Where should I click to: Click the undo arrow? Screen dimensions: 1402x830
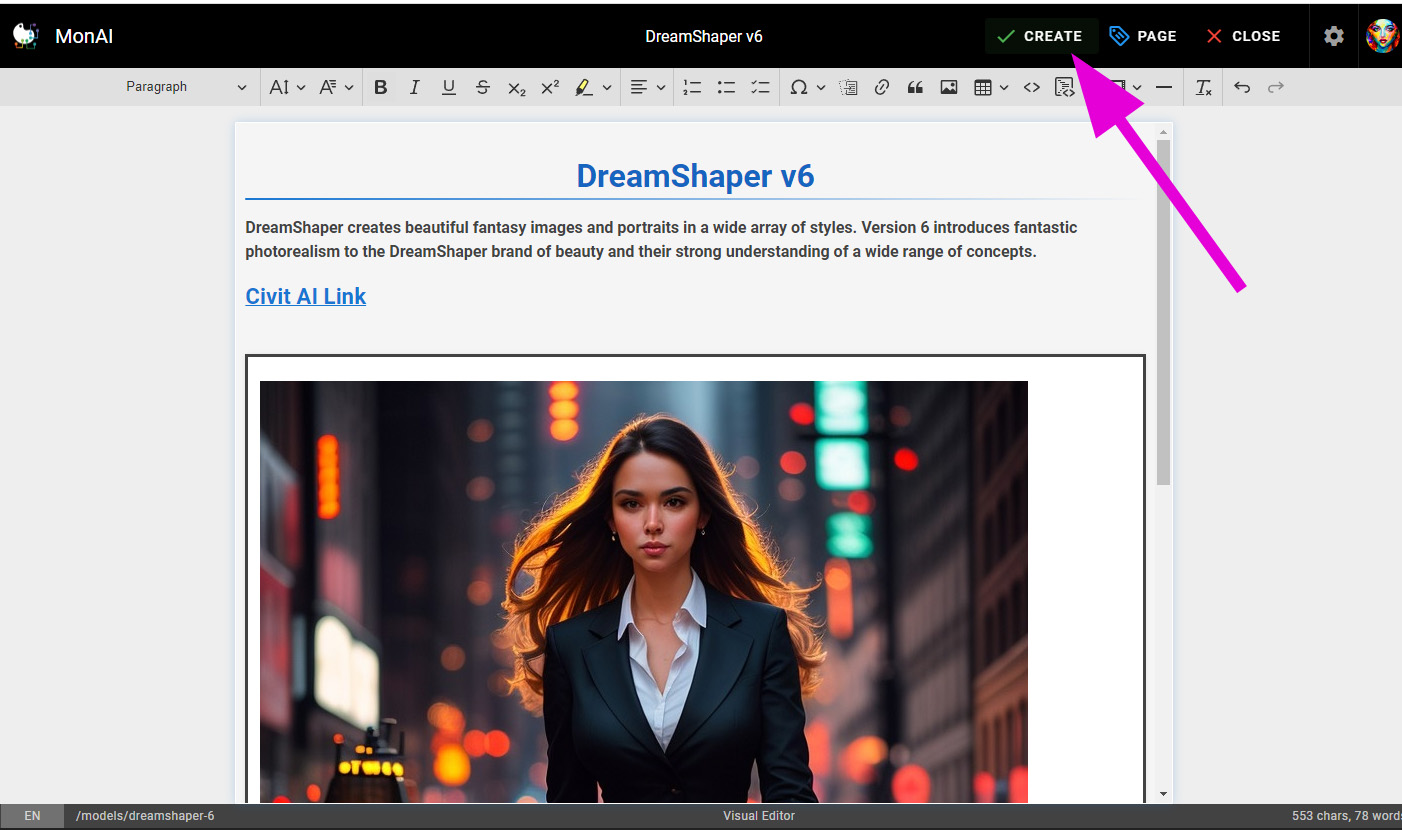(x=1241, y=87)
